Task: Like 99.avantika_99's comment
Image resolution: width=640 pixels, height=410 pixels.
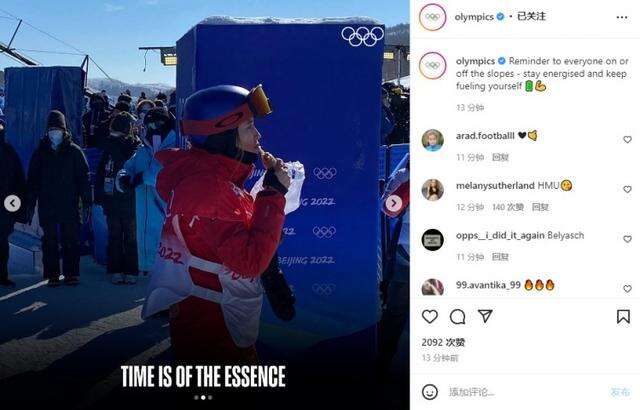Action: (x=627, y=289)
